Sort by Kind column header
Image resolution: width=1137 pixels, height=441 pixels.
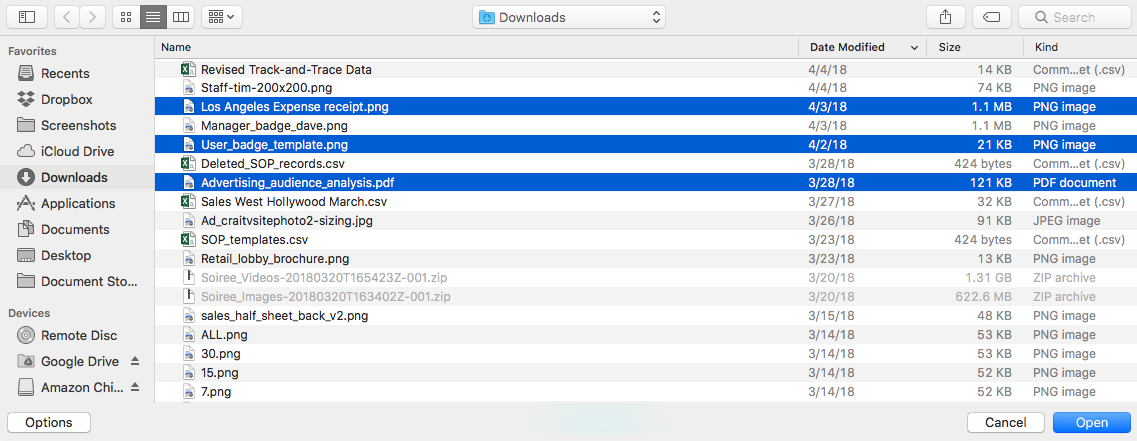click(1080, 47)
